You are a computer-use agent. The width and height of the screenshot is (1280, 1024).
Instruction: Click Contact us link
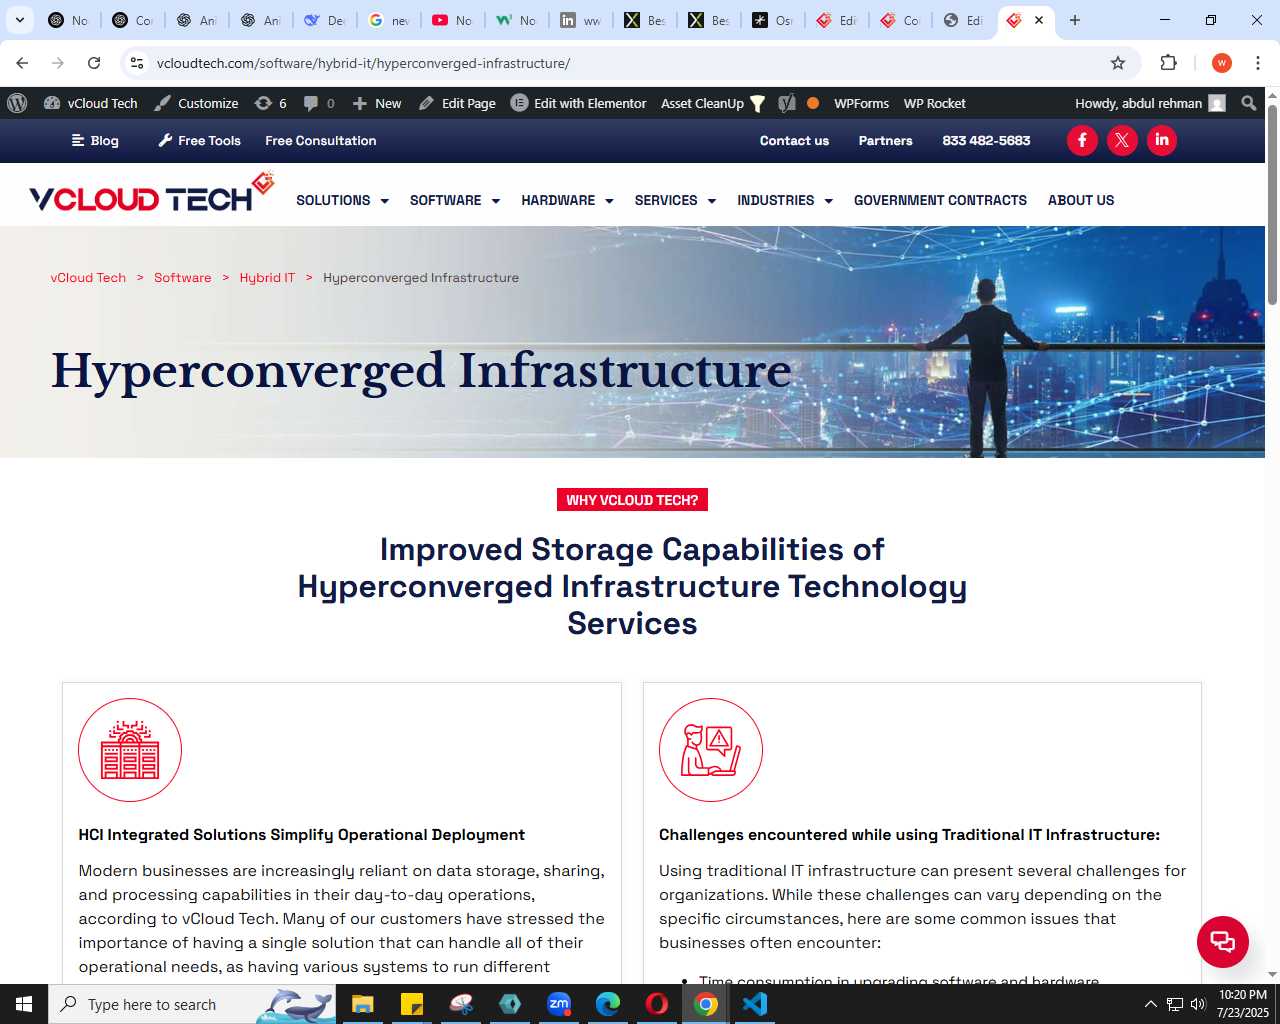coord(794,141)
